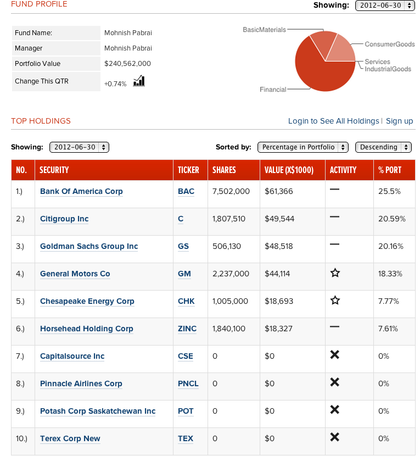Click the C ticker link
Image resolution: width=420 pixels, height=456 pixels.
(x=181, y=219)
